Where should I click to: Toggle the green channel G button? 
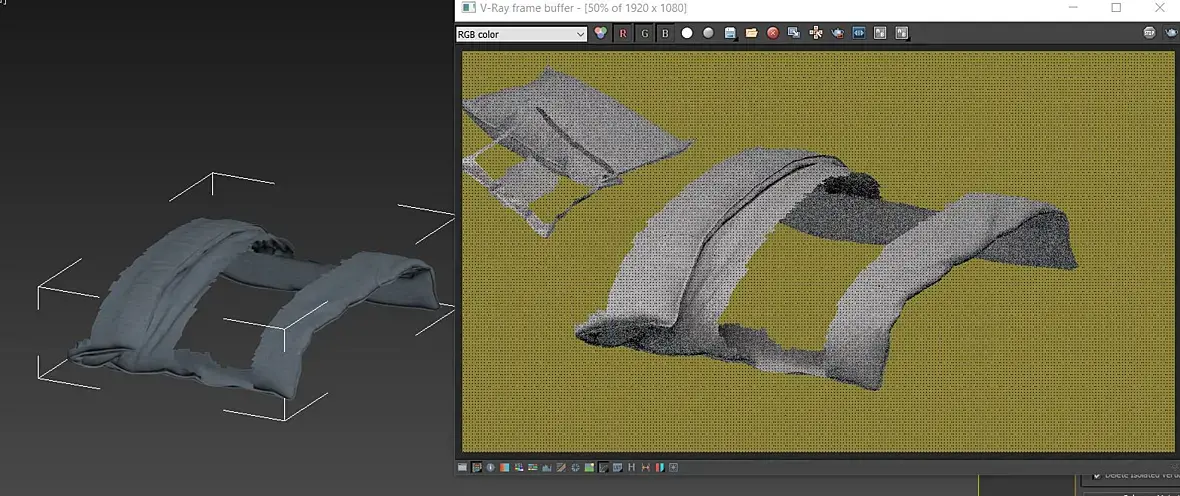pyautogui.click(x=645, y=33)
